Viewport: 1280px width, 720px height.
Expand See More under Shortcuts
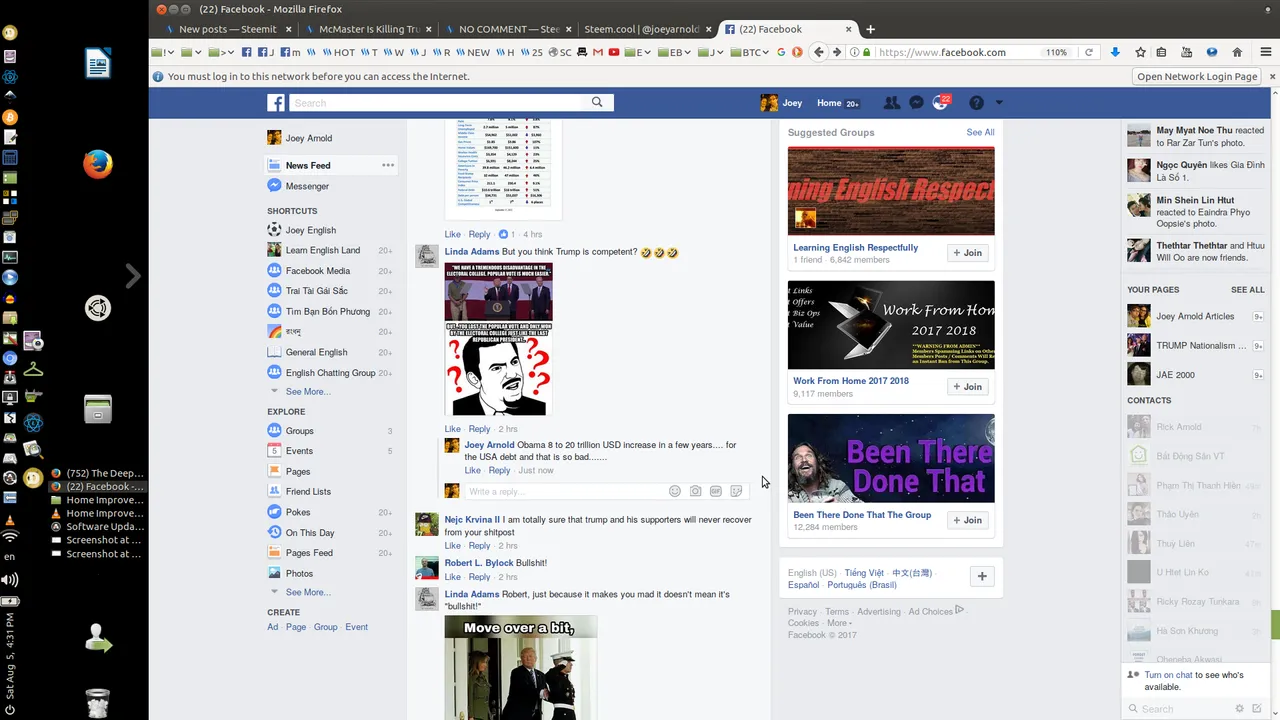click(x=307, y=391)
